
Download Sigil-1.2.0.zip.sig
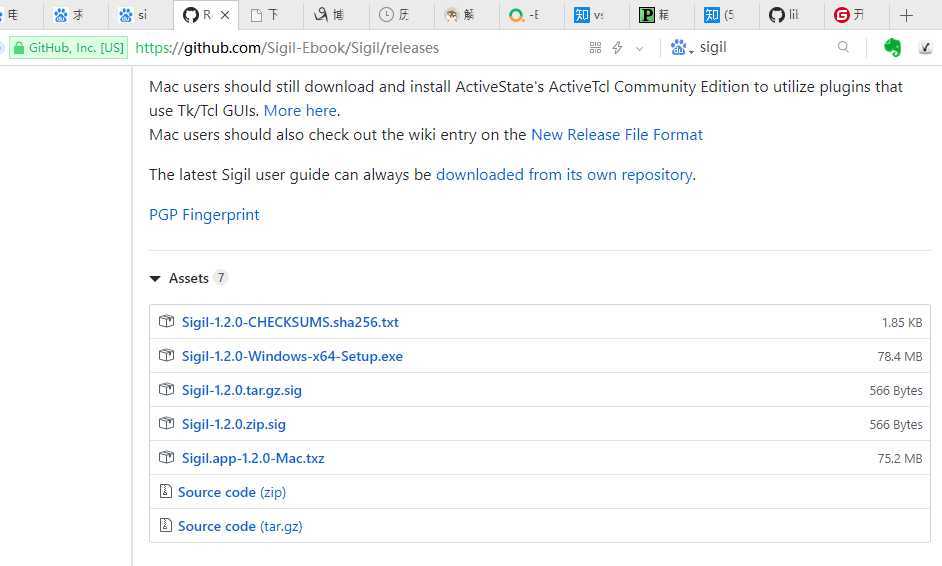tap(234, 424)
